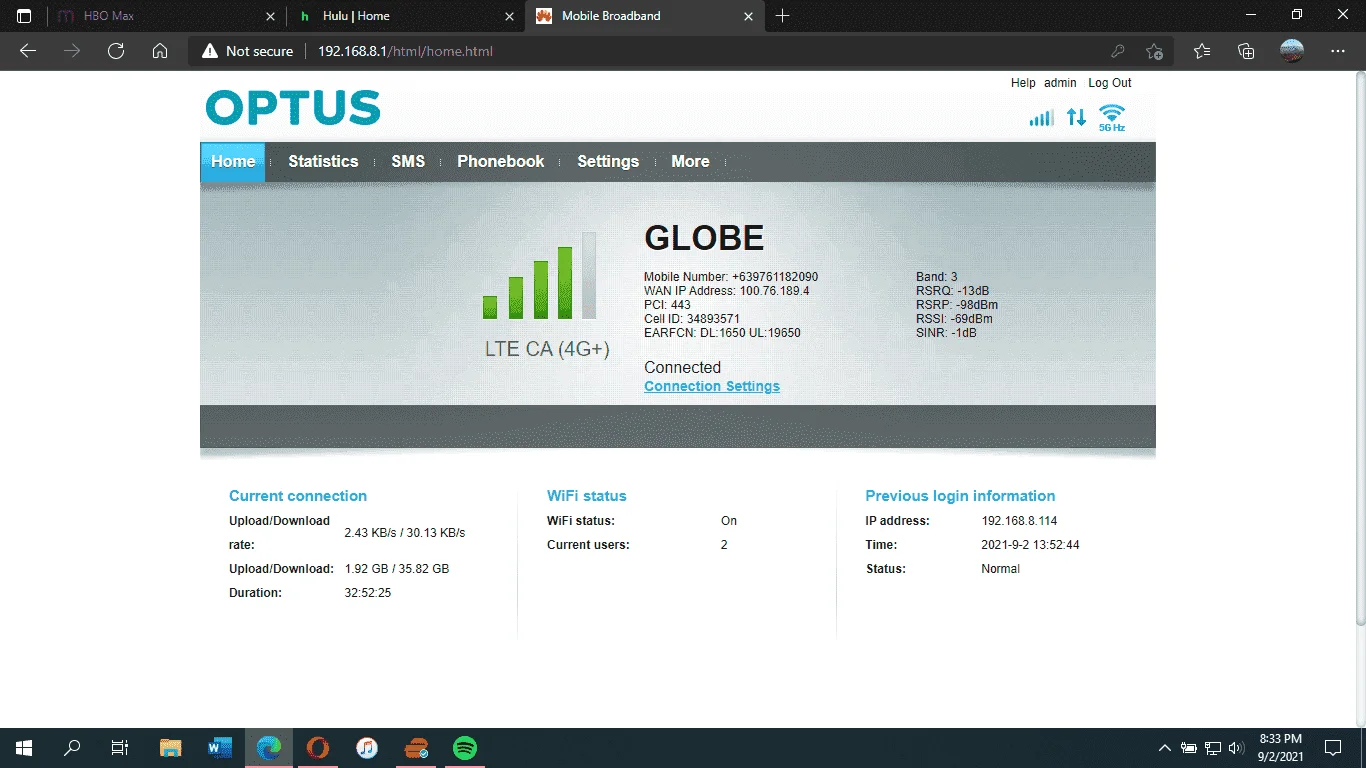Open the Home menu item

[x=233, y=162]
